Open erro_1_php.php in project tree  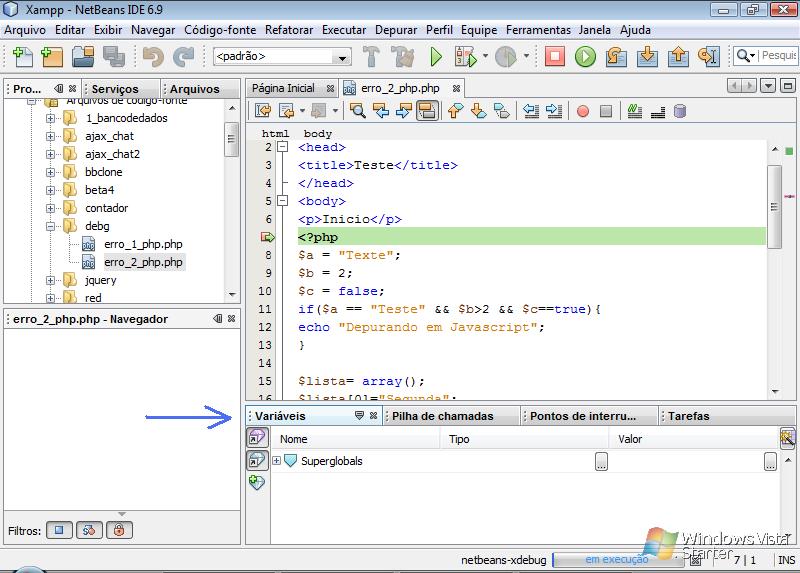pyautogui.click(x=143, y=244)
